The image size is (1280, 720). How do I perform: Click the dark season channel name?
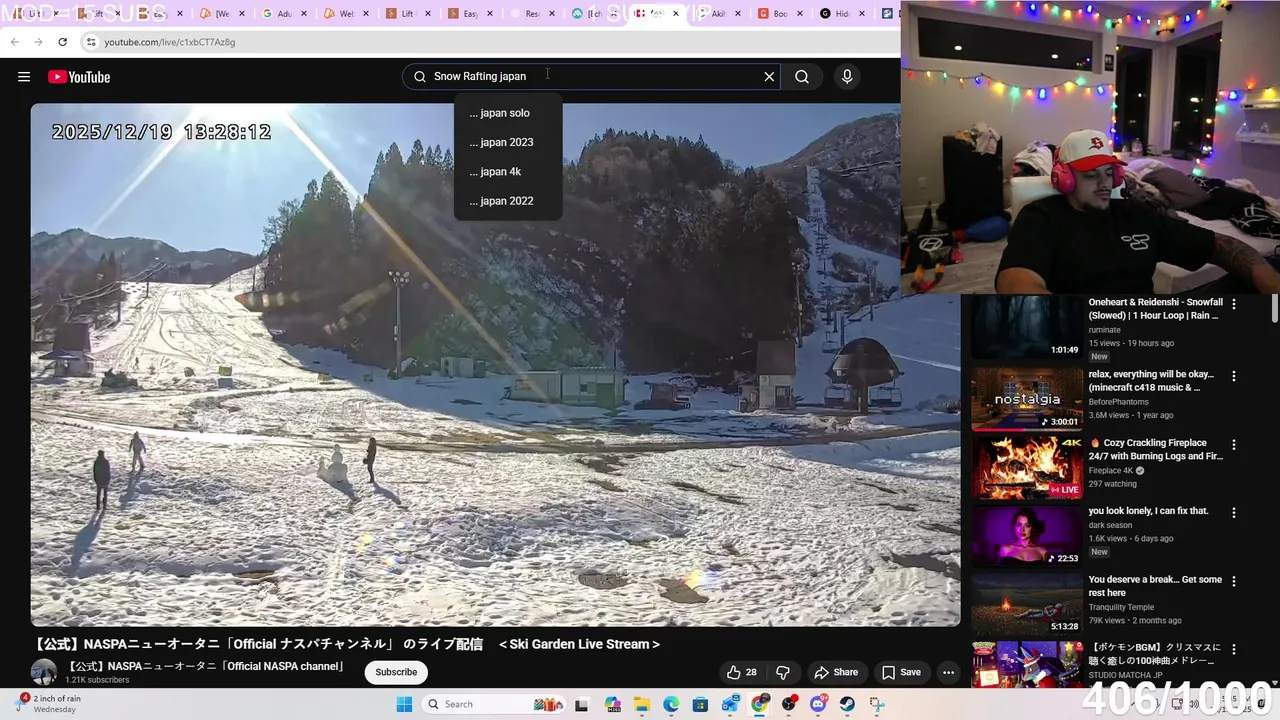pos(1110,525)
